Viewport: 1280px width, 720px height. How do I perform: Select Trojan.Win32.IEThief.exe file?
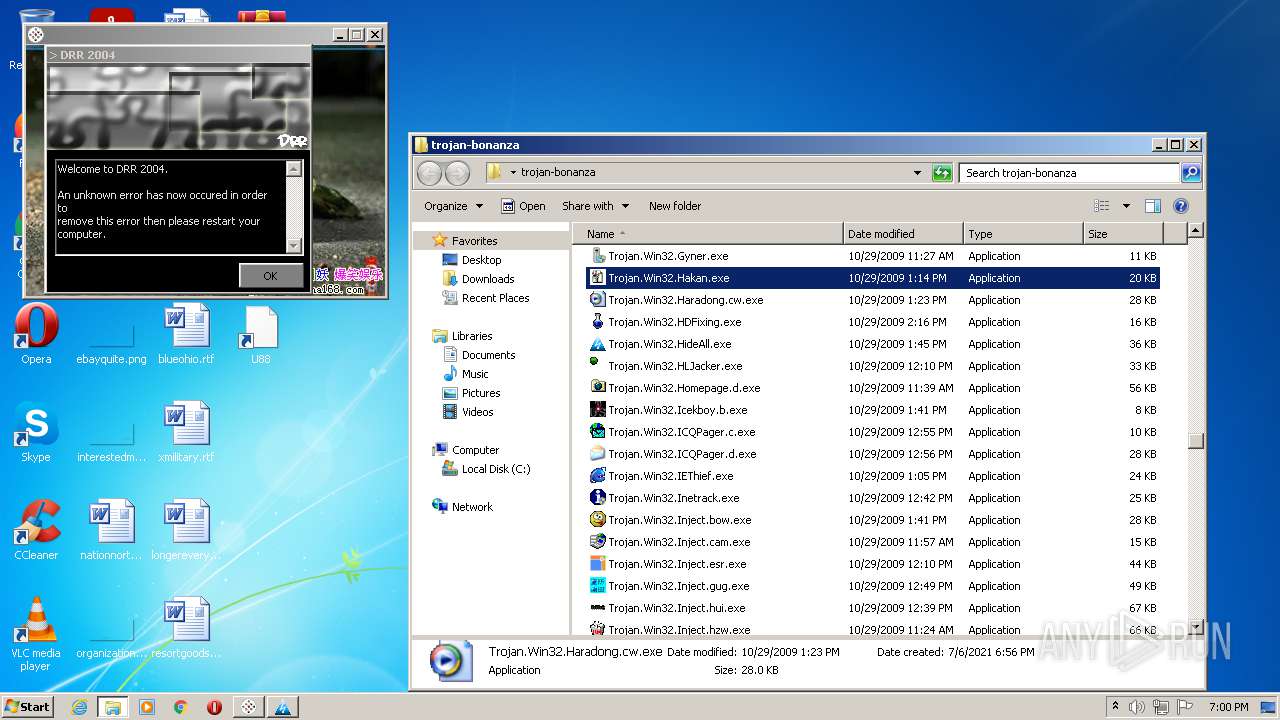tap(872, 476)
